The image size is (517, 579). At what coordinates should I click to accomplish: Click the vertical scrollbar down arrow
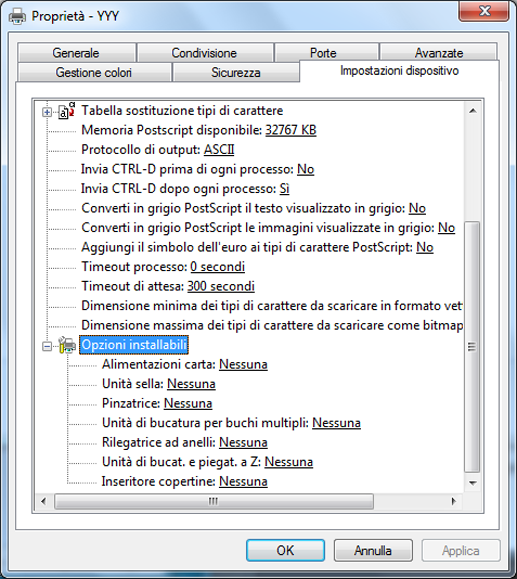472,483
